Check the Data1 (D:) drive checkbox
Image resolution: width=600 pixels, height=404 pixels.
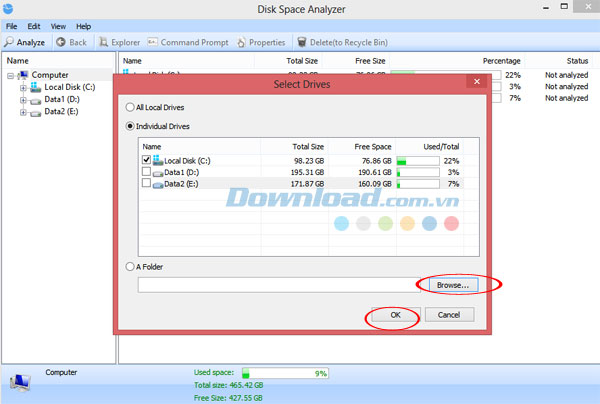[x=147, y=172]
